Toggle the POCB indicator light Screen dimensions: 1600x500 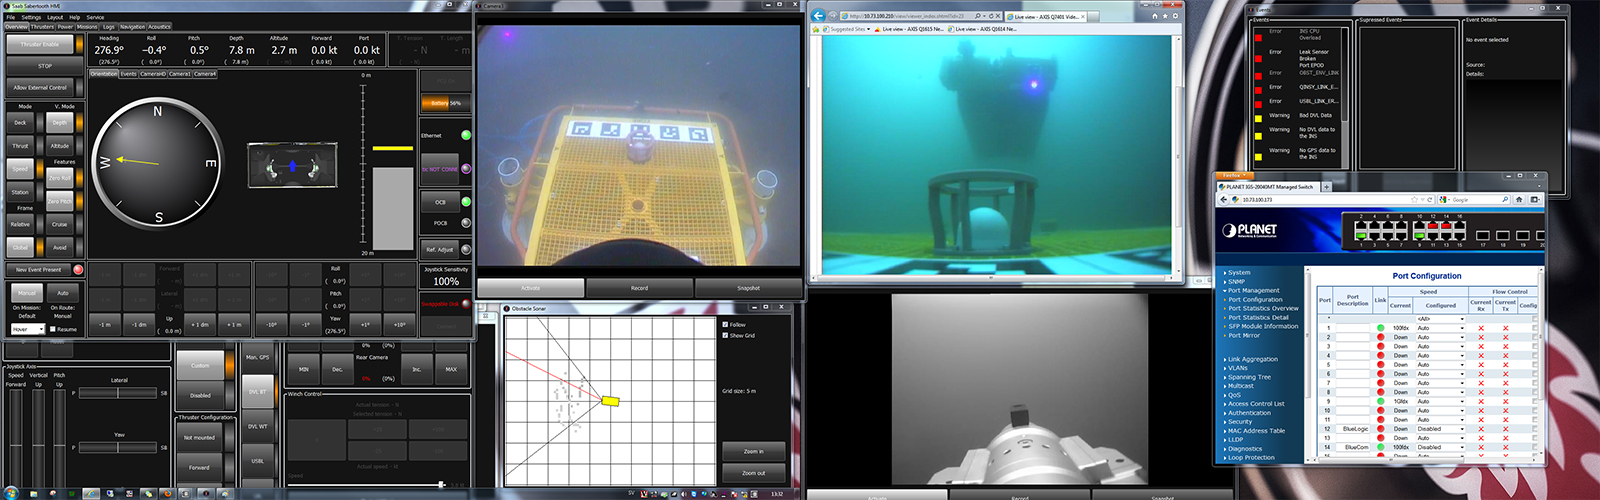point(466,223)
